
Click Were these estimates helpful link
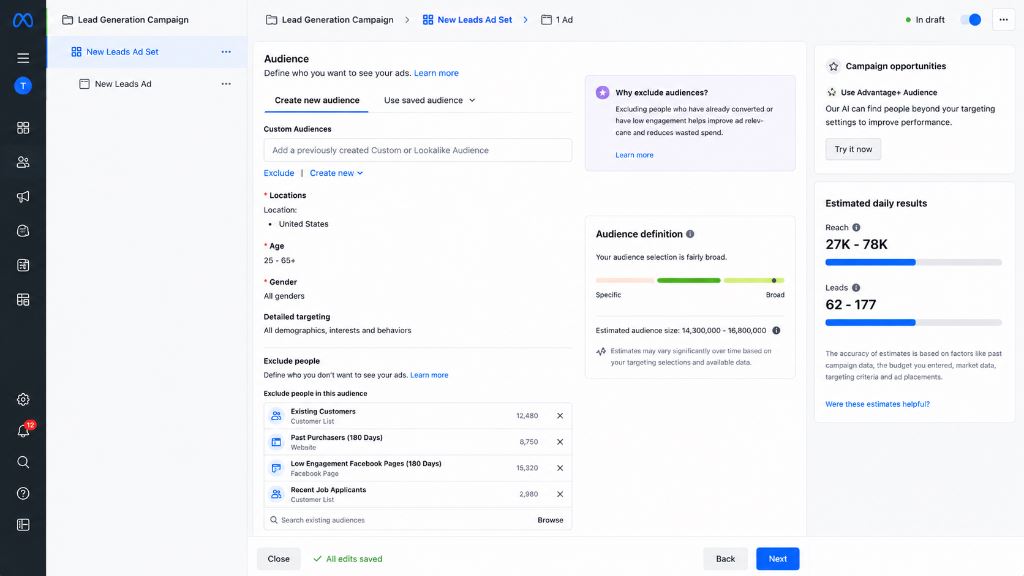(x=877, y=404)
